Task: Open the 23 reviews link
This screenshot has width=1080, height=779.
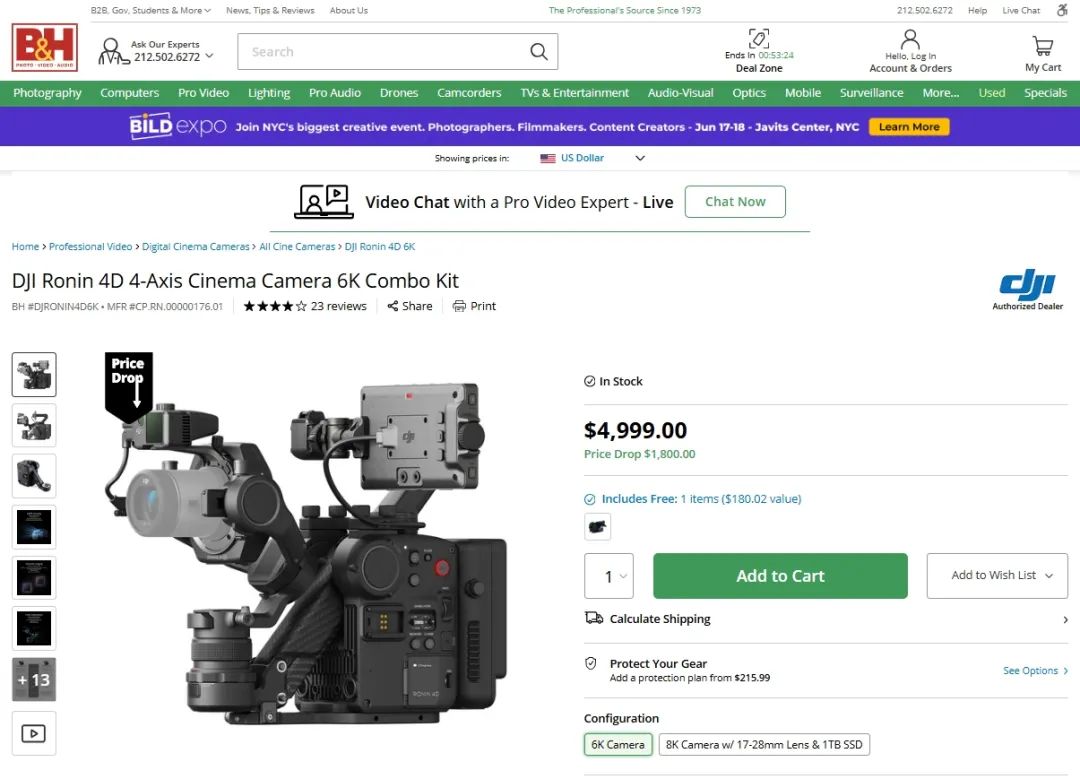Action: (339, 307)
